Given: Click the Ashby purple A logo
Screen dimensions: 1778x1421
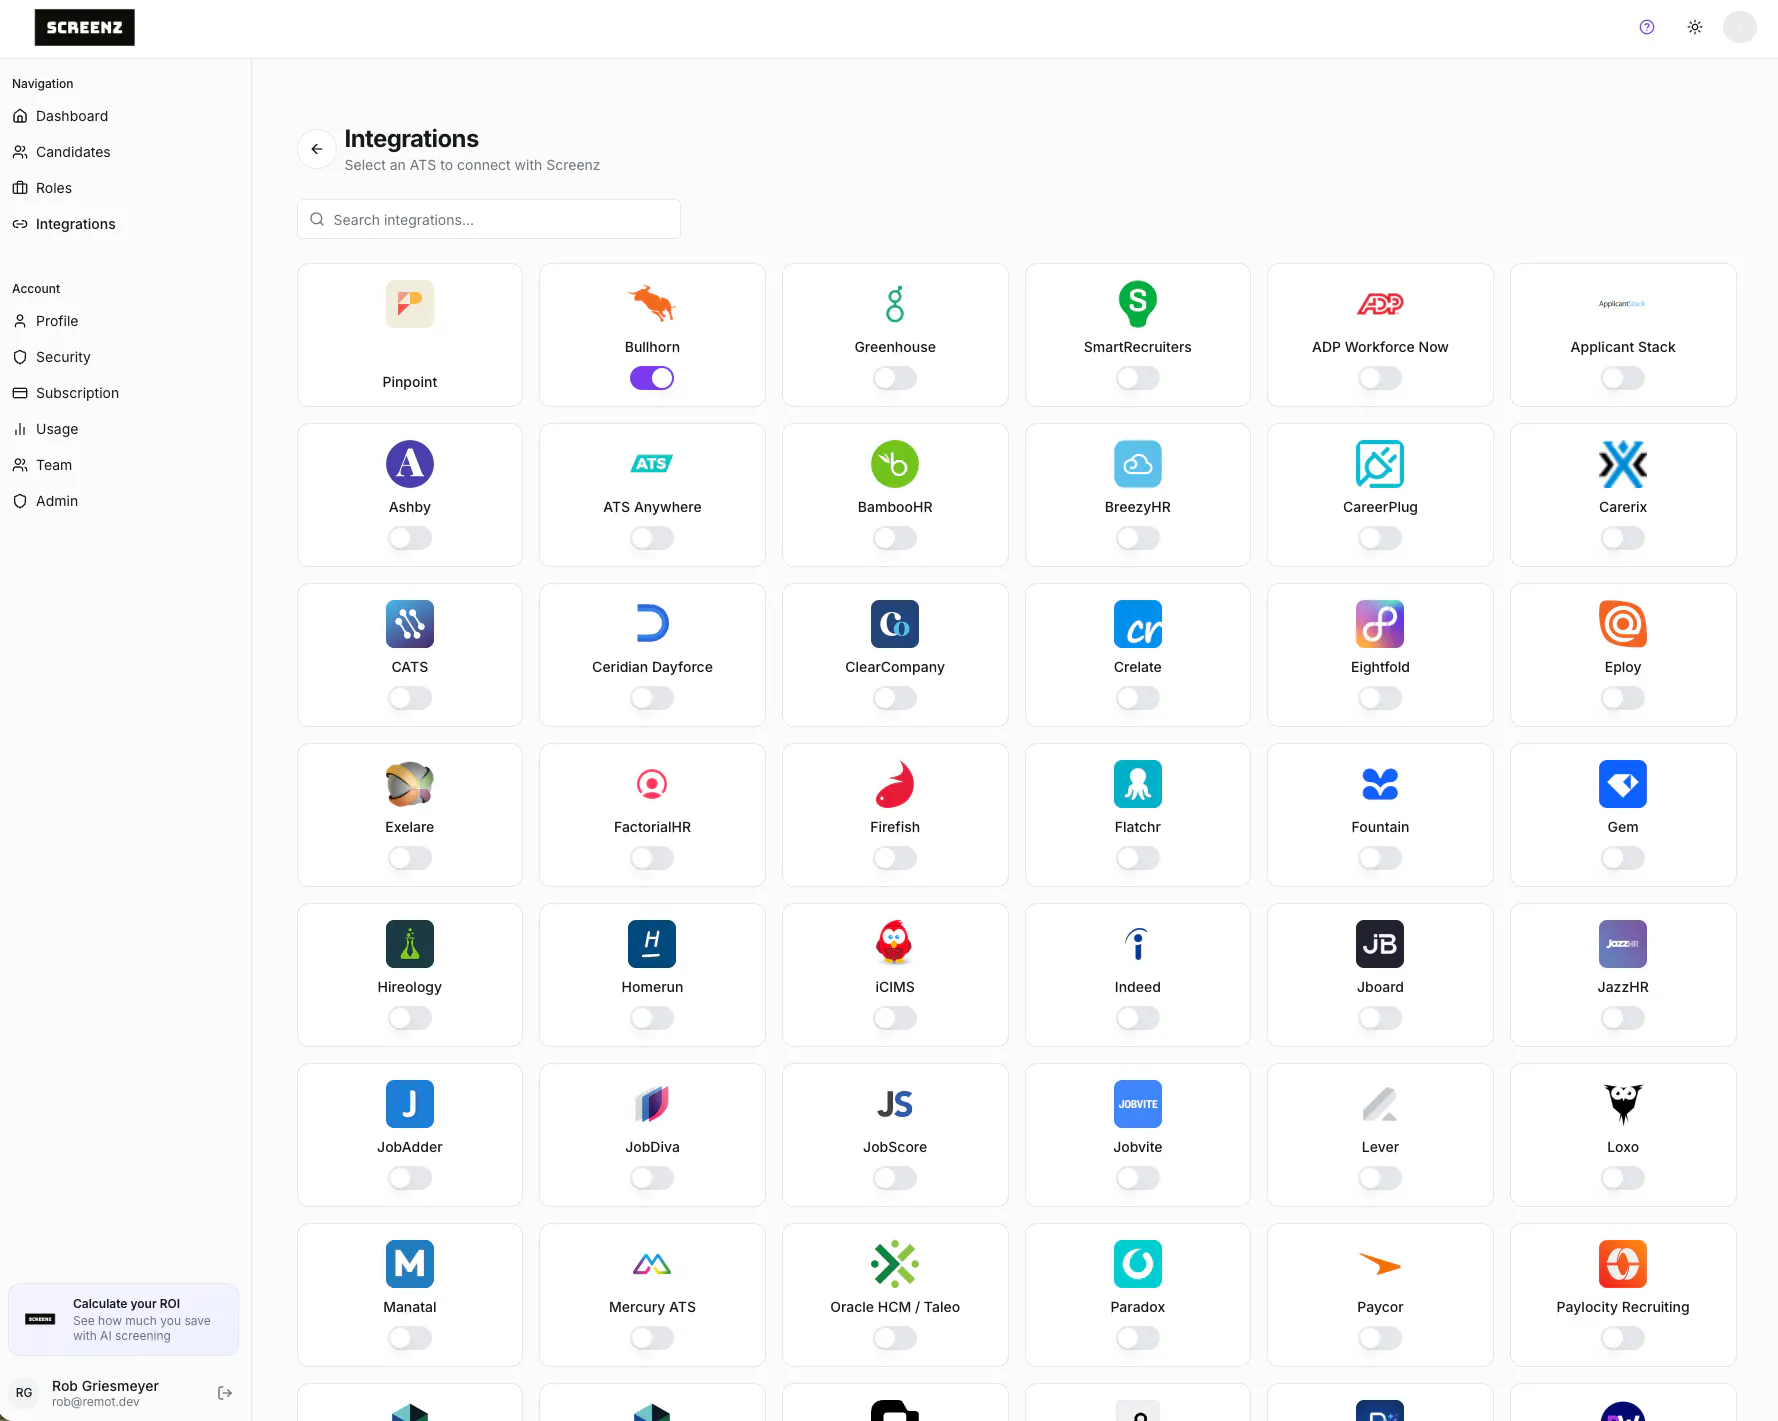Looking at the screenshot, I should 410,464.
